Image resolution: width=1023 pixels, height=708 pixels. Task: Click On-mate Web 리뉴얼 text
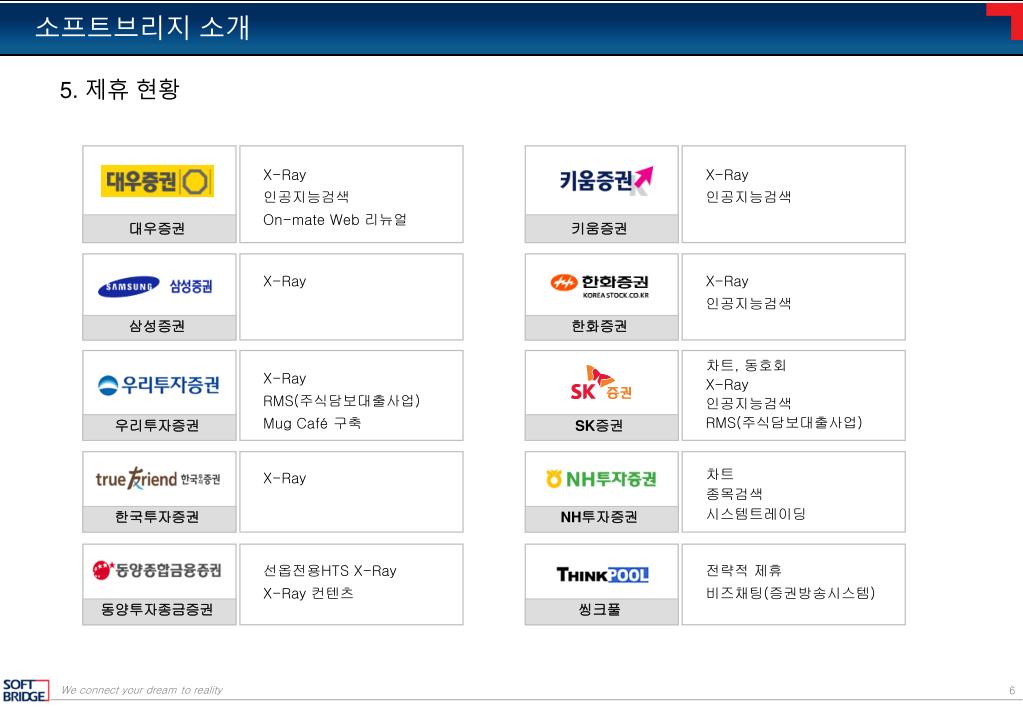point(335,220)
